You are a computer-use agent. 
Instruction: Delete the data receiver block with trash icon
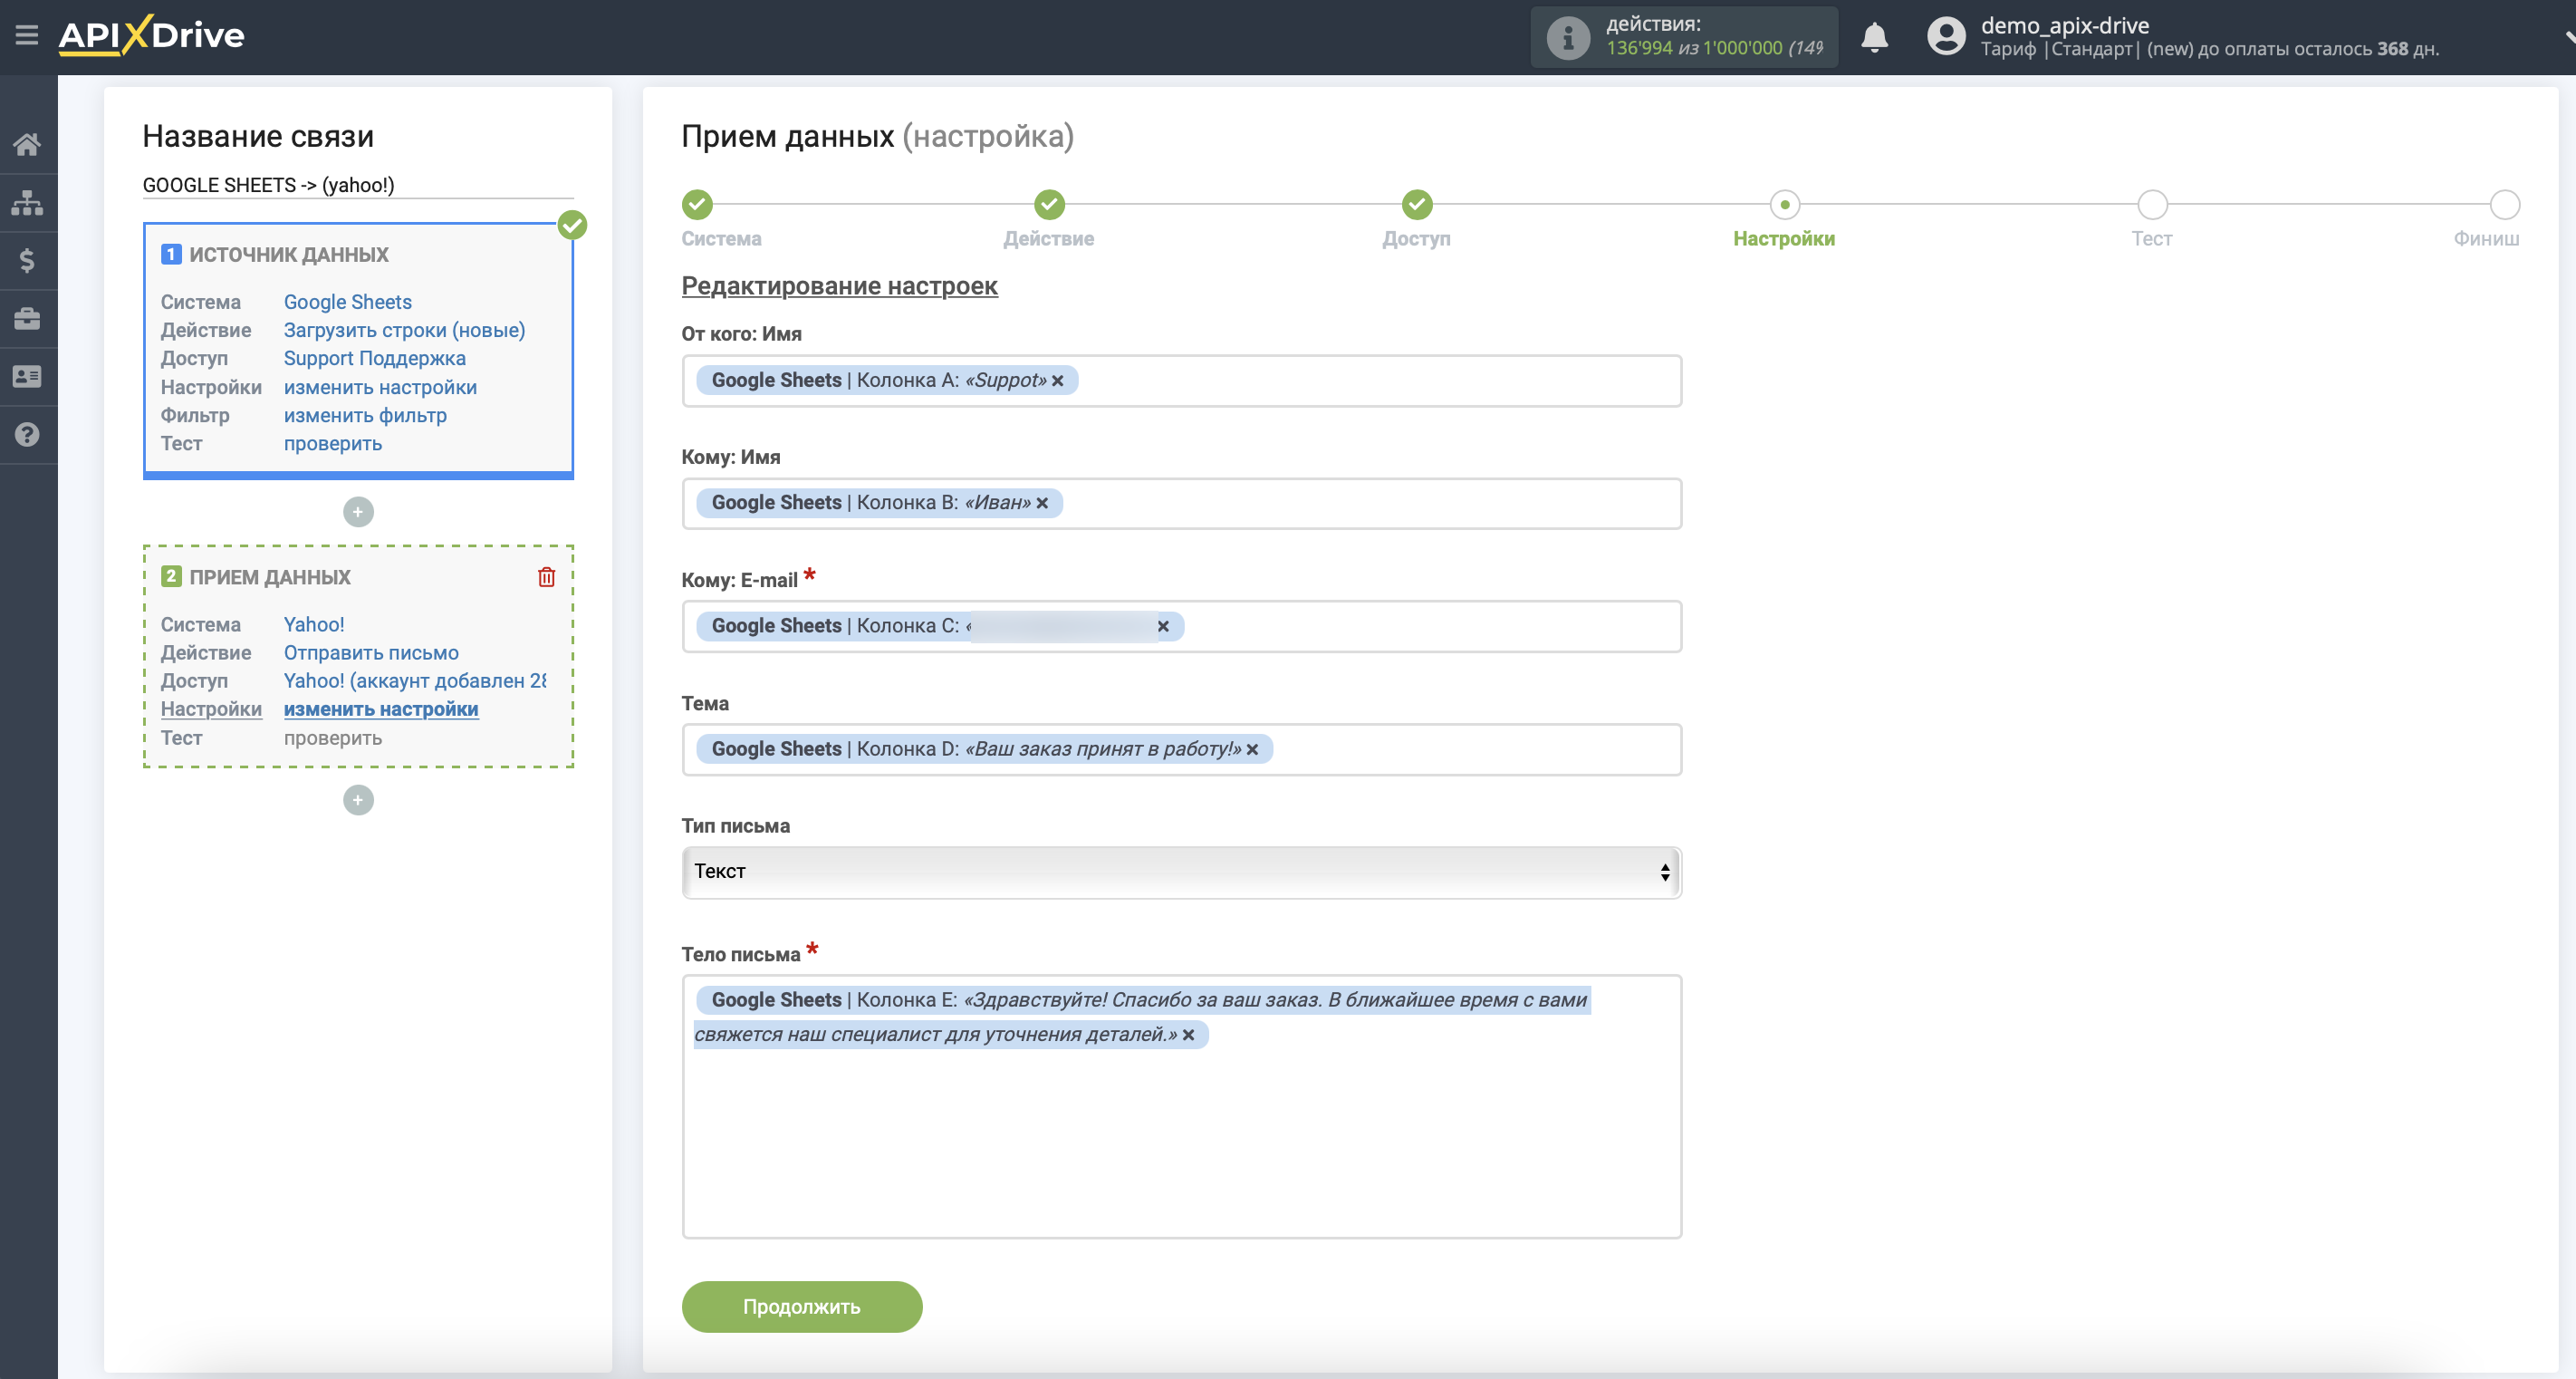546,577
